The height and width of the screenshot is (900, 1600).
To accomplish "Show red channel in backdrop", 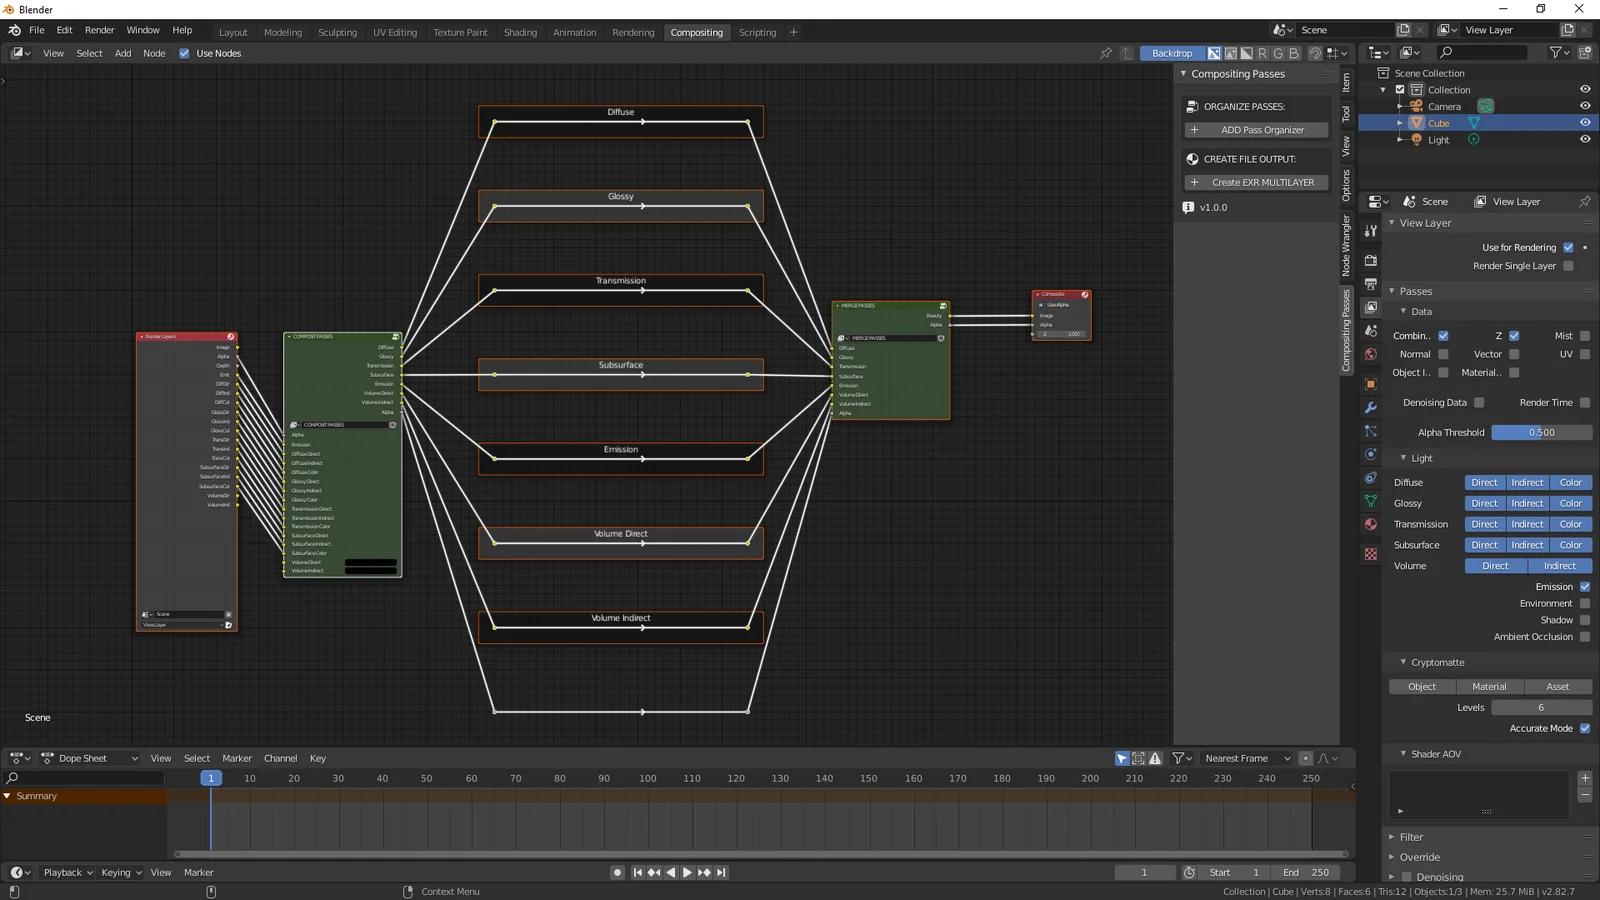I will point(1262,54).
